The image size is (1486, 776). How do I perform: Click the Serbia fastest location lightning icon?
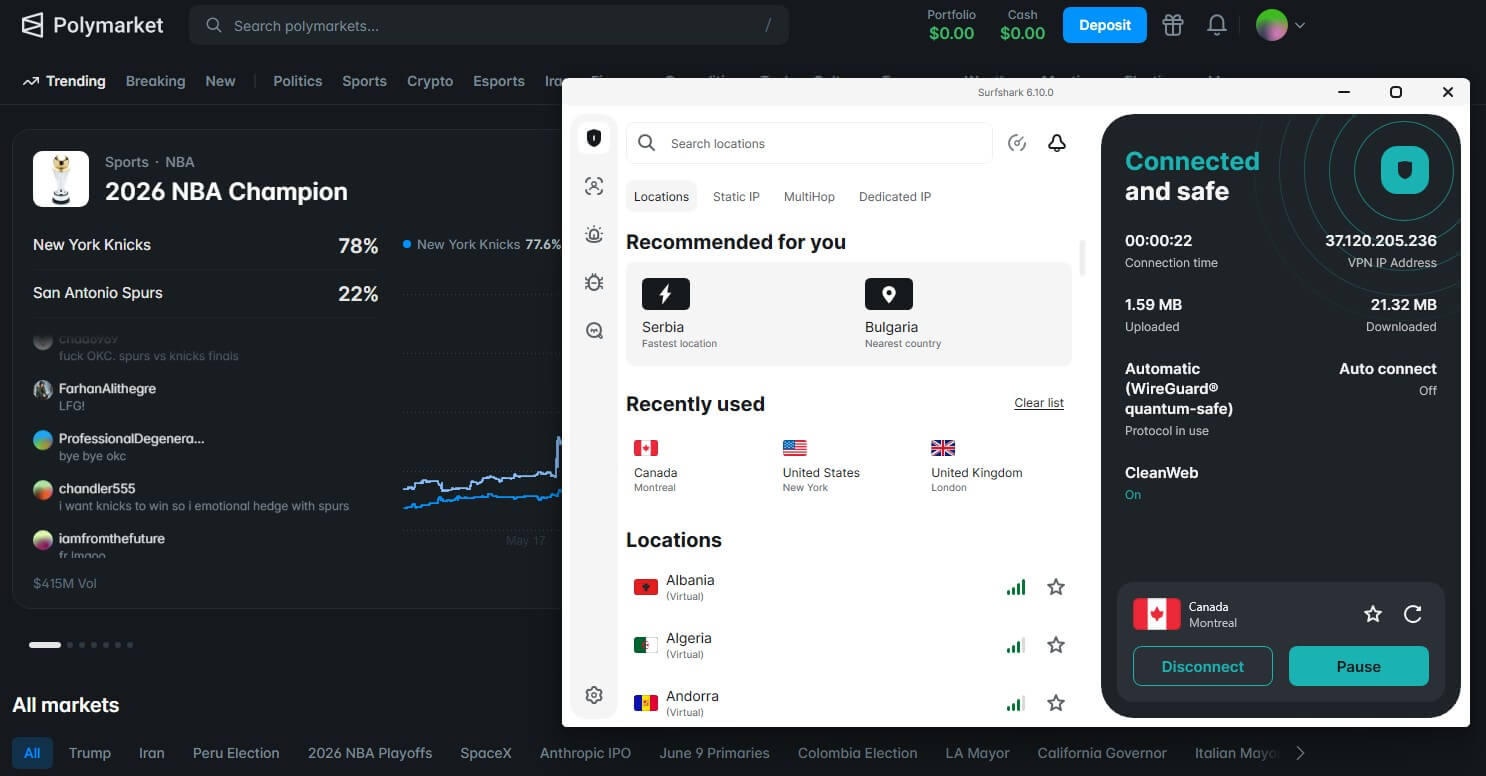point(666,294)
